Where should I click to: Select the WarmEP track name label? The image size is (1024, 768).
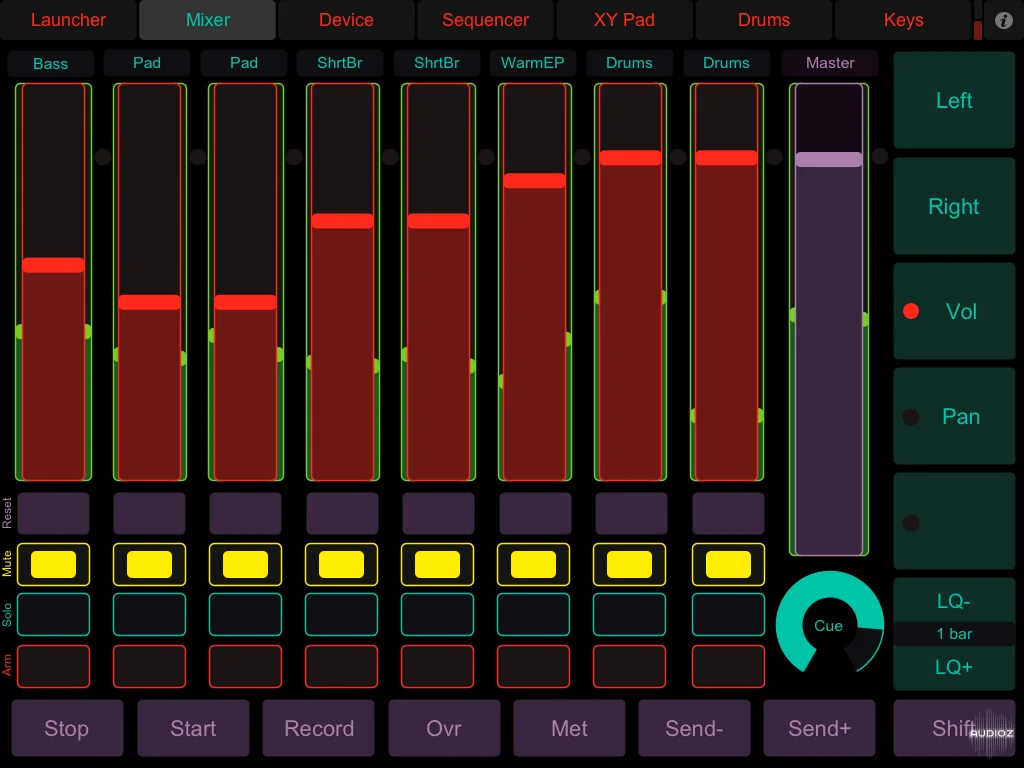click(533, 63)
